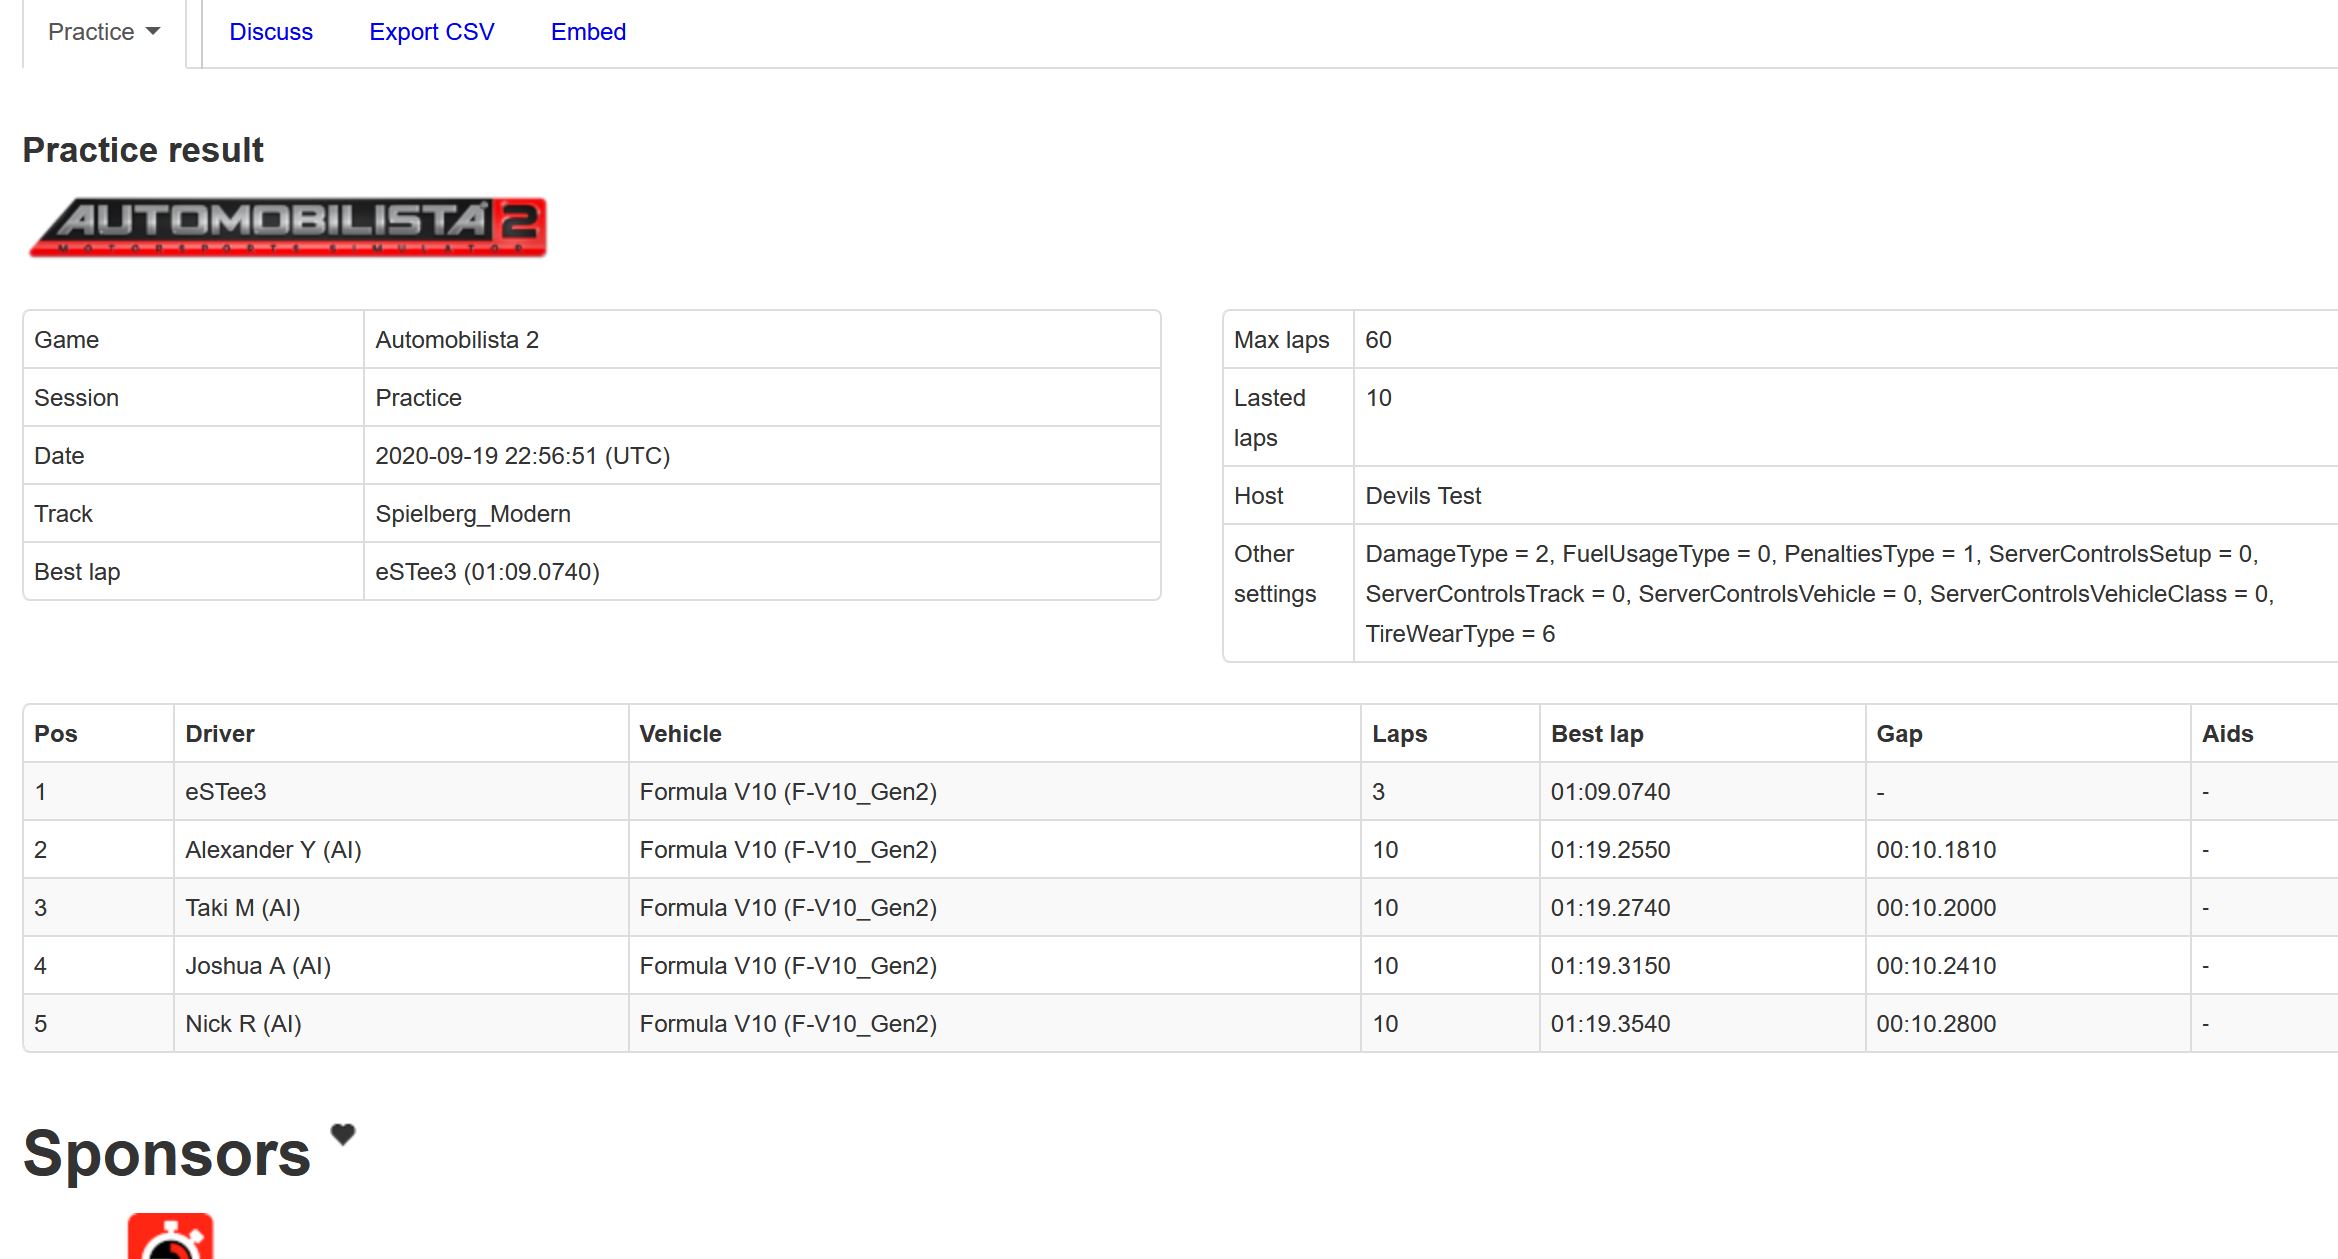Open the Practice session dropdown tab
Screen dimensions: 2338x1259
(103, 32)
